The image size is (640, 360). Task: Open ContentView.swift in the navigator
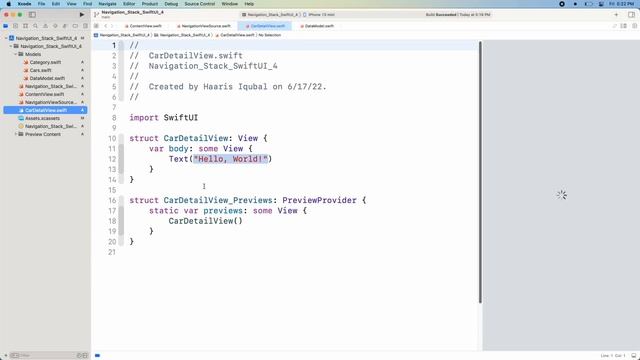pos(45,94)
